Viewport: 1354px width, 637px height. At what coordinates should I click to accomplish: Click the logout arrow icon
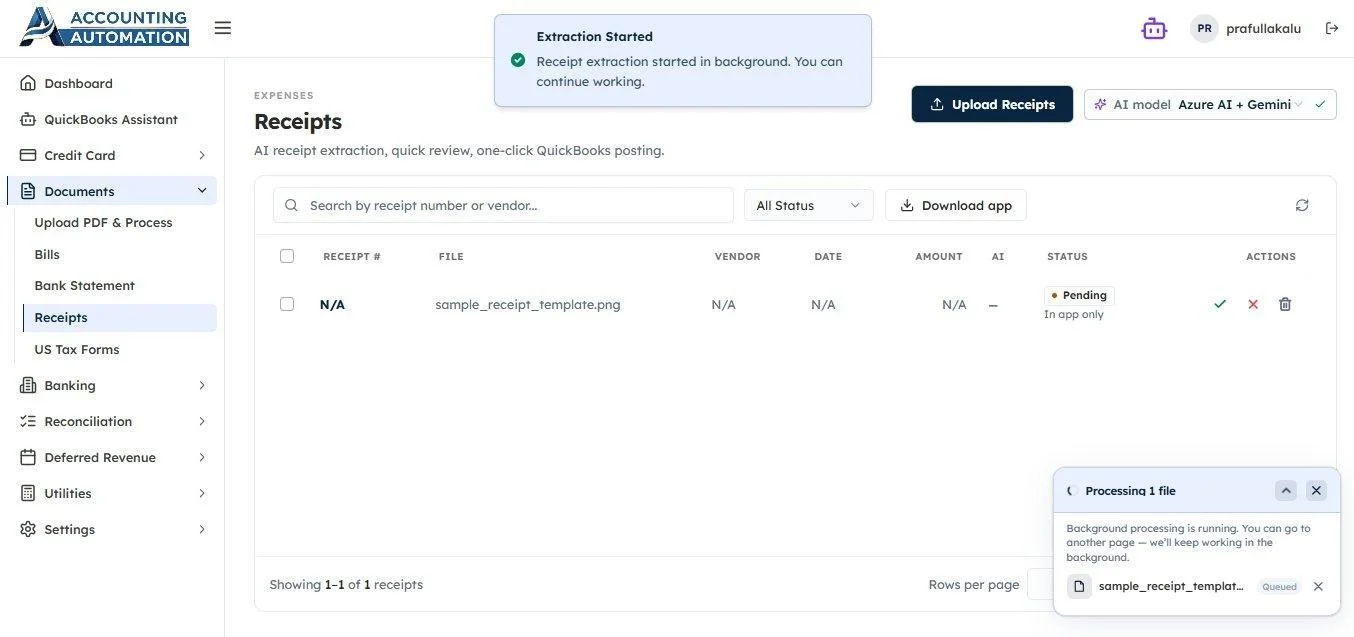pyautogui.click(x=1332, y=28)
